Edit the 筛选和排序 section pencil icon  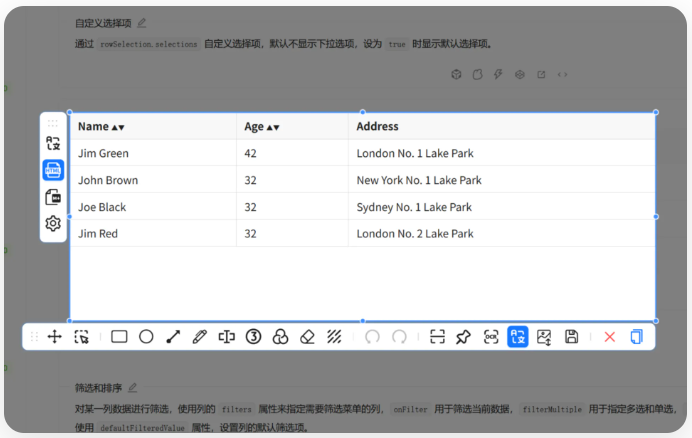[132, 388]
